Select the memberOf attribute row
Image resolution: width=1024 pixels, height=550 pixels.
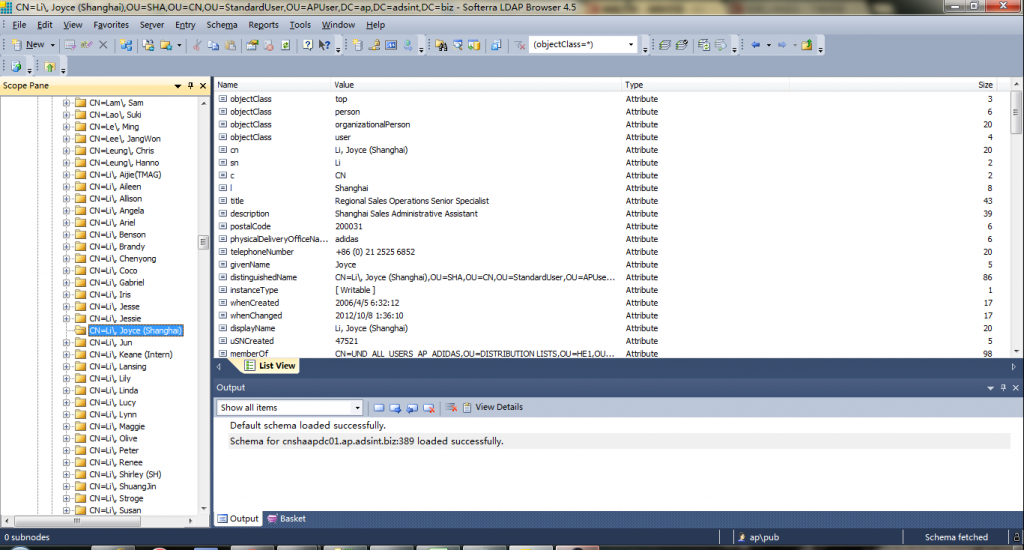(x=613, y=353)
